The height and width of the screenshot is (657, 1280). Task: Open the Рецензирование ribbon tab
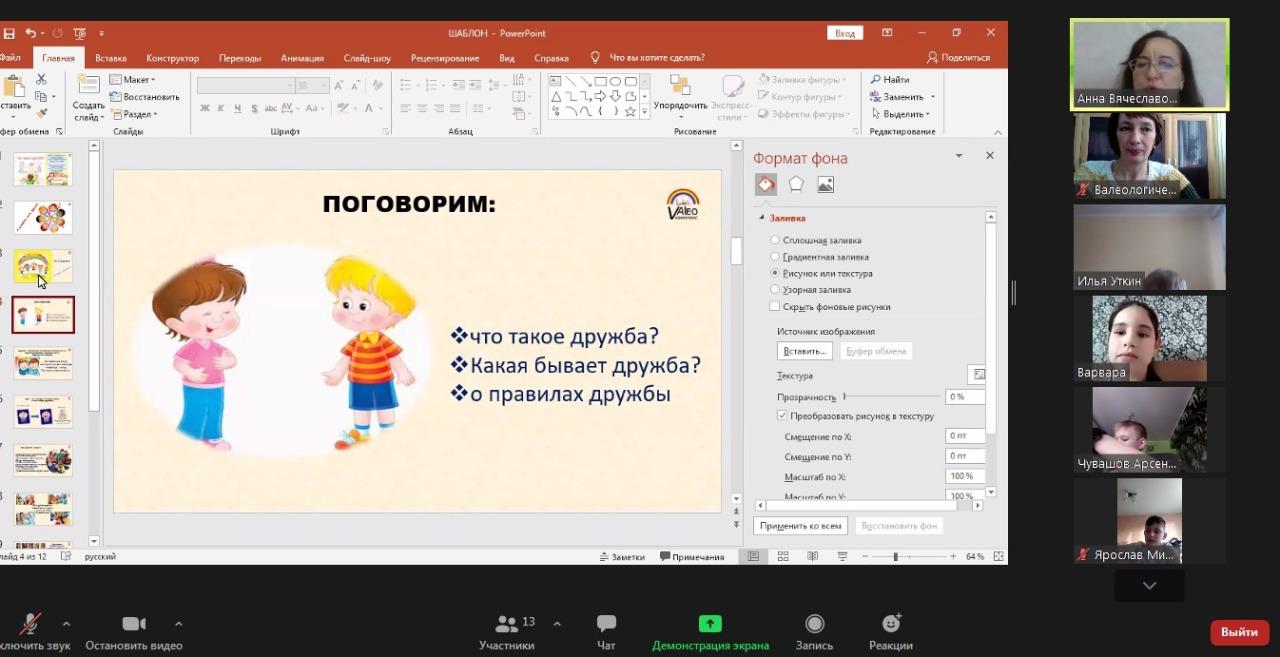pyautogui.click(x=445, y=58)
